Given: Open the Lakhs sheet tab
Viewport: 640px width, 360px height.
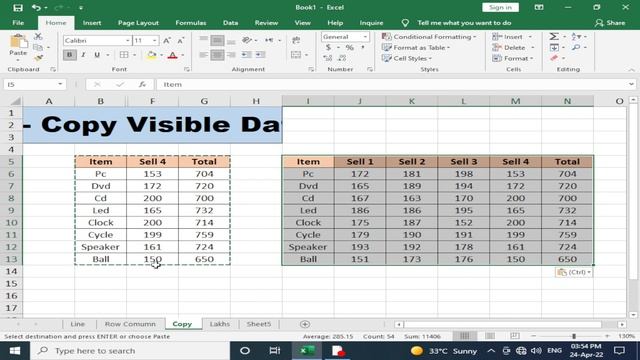Looking at the screenshot, I should 220,324.
